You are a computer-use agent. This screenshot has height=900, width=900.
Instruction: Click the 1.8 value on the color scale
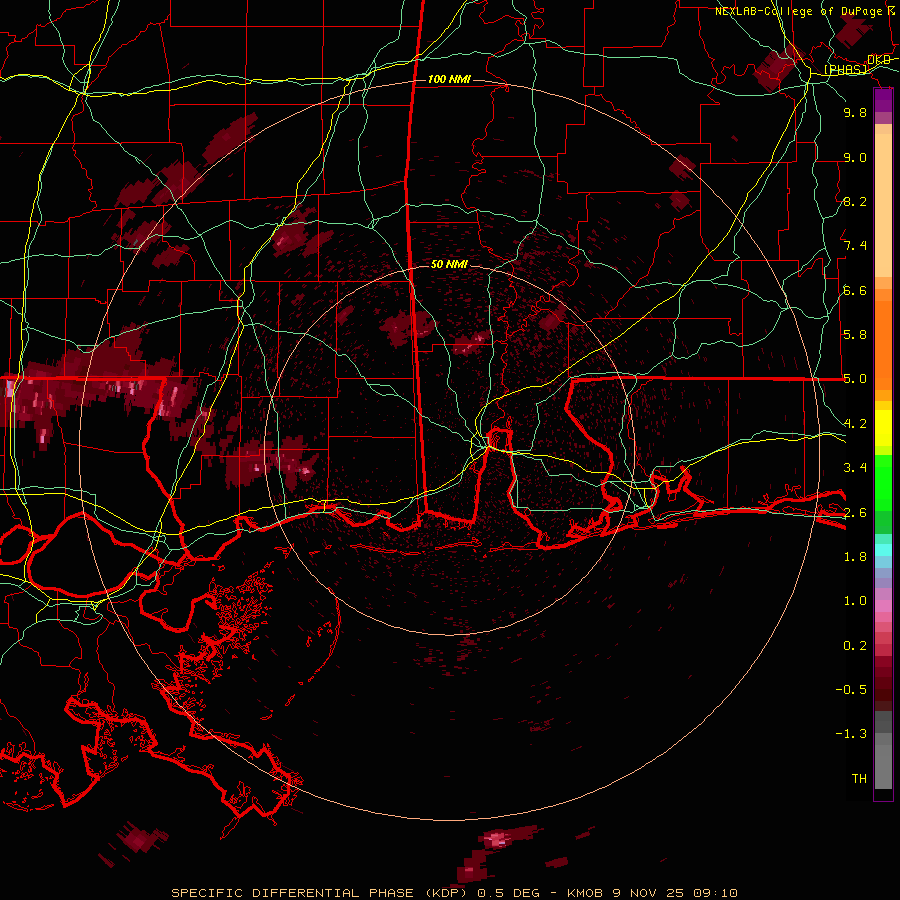coord(855,557)
